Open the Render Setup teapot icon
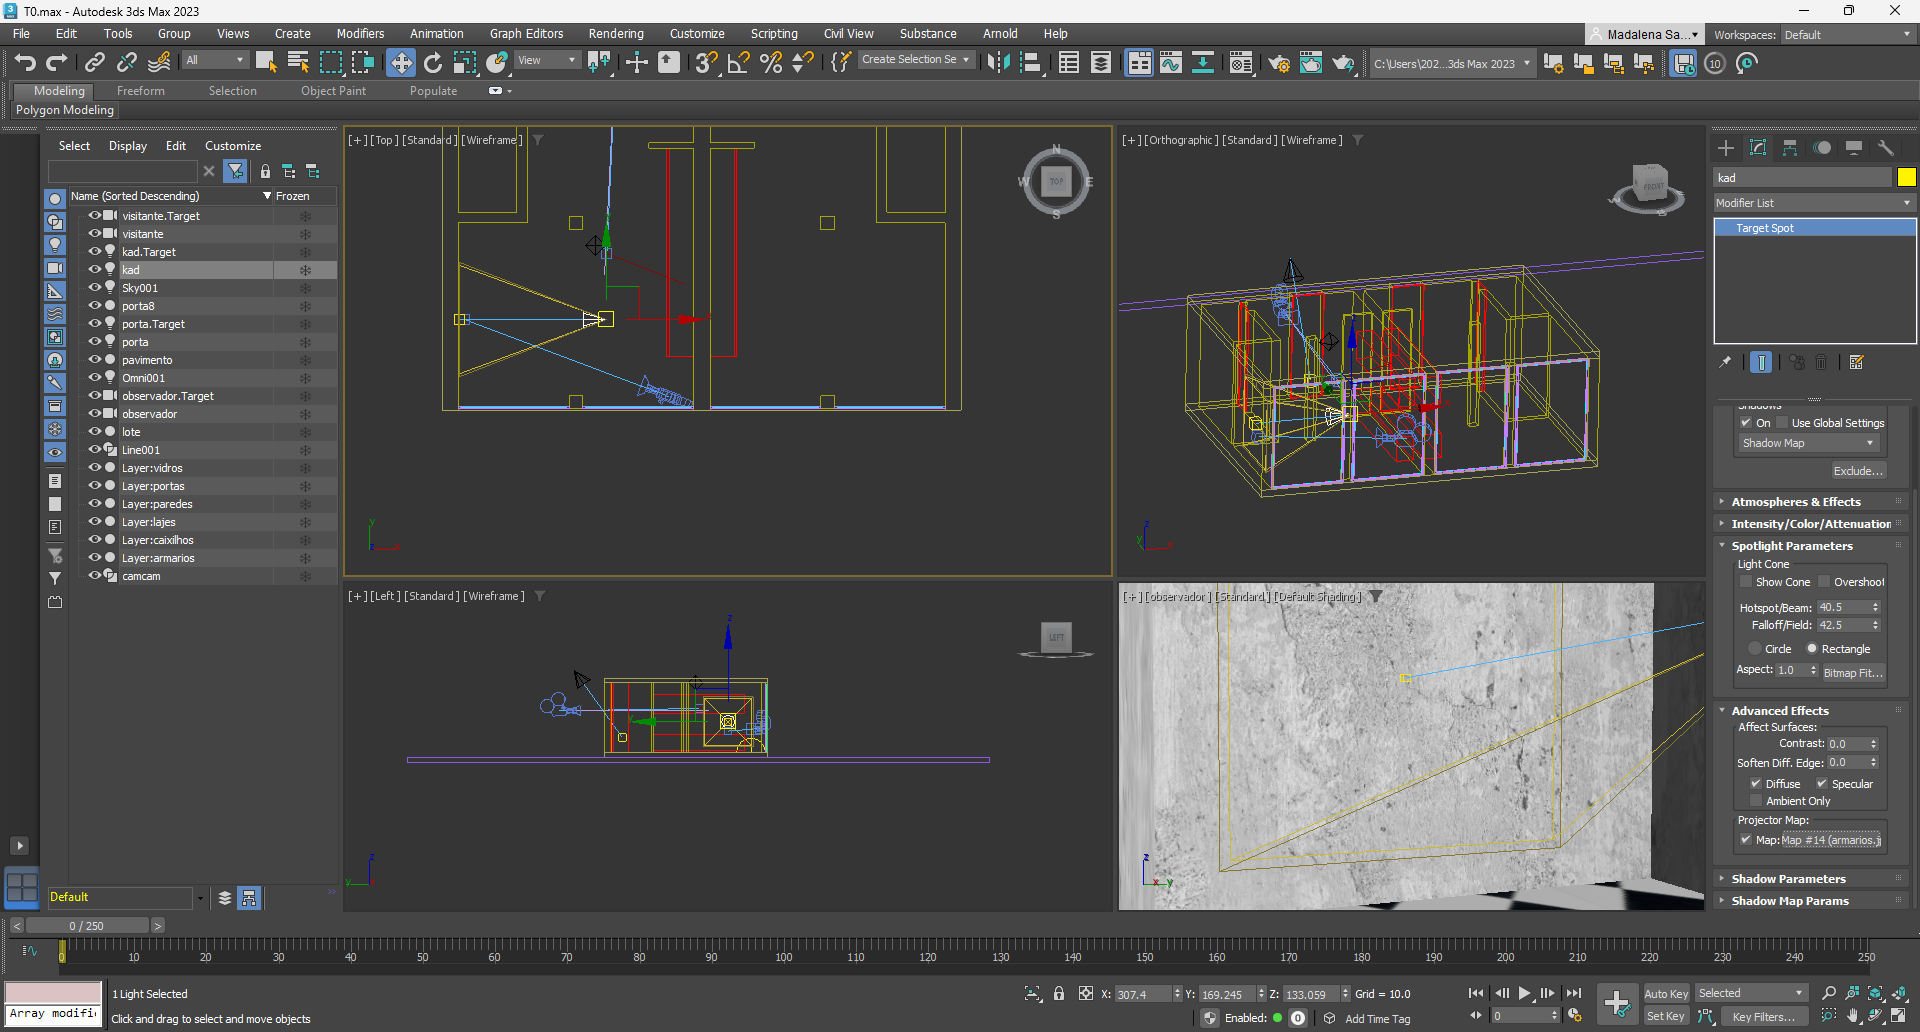The image size is (1920, 1032). pyautogui.click(x=1278, y=63)
